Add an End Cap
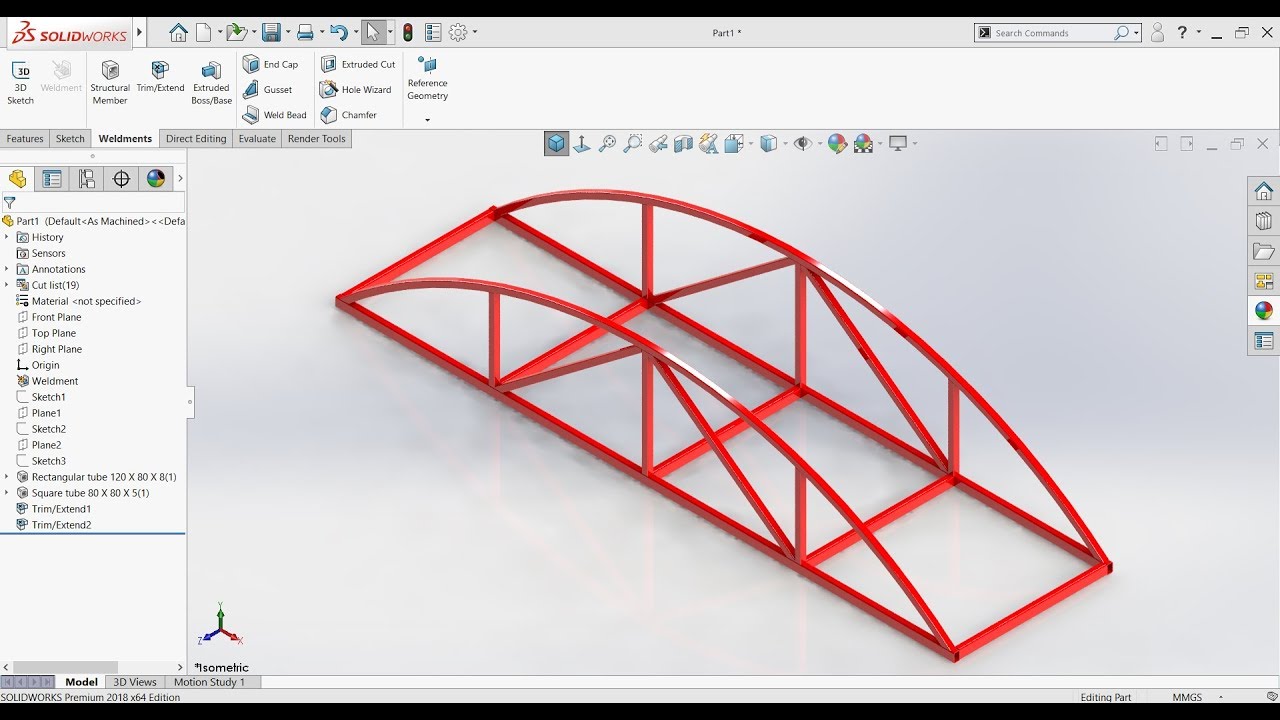The image size is (1280, 720). coord(270,64)
